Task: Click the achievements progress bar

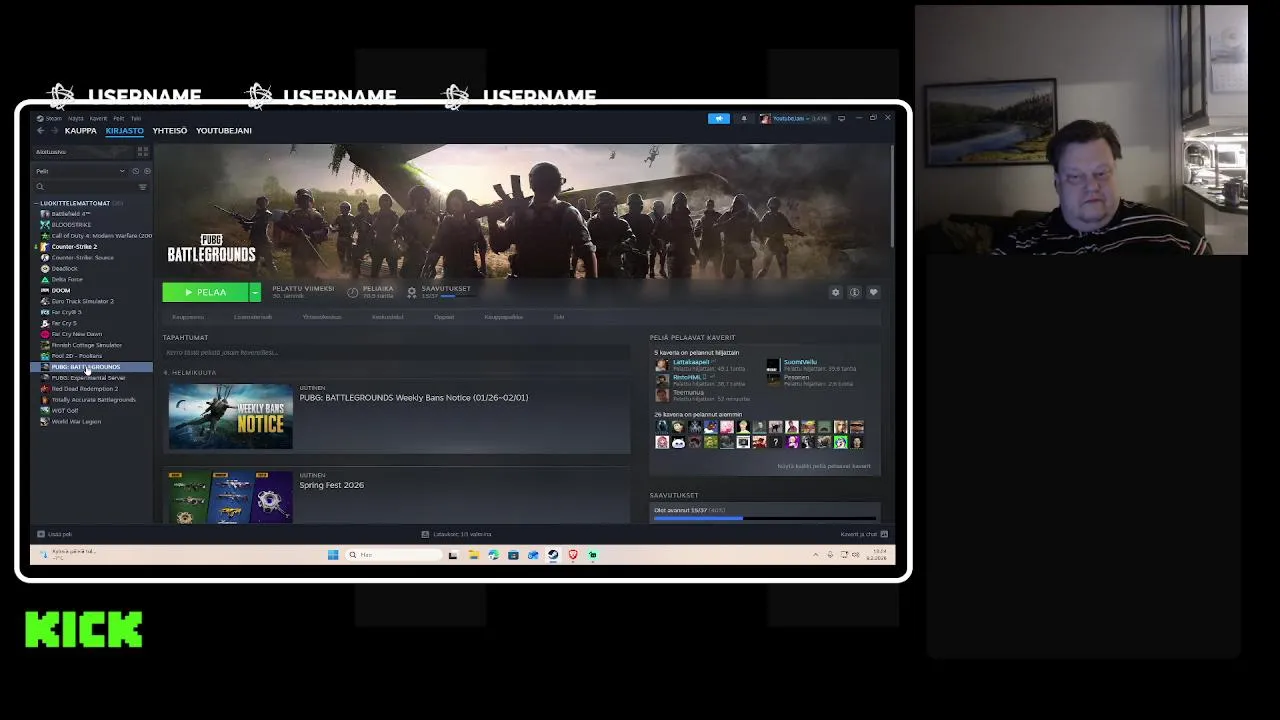Action: (x=765, y=518)
